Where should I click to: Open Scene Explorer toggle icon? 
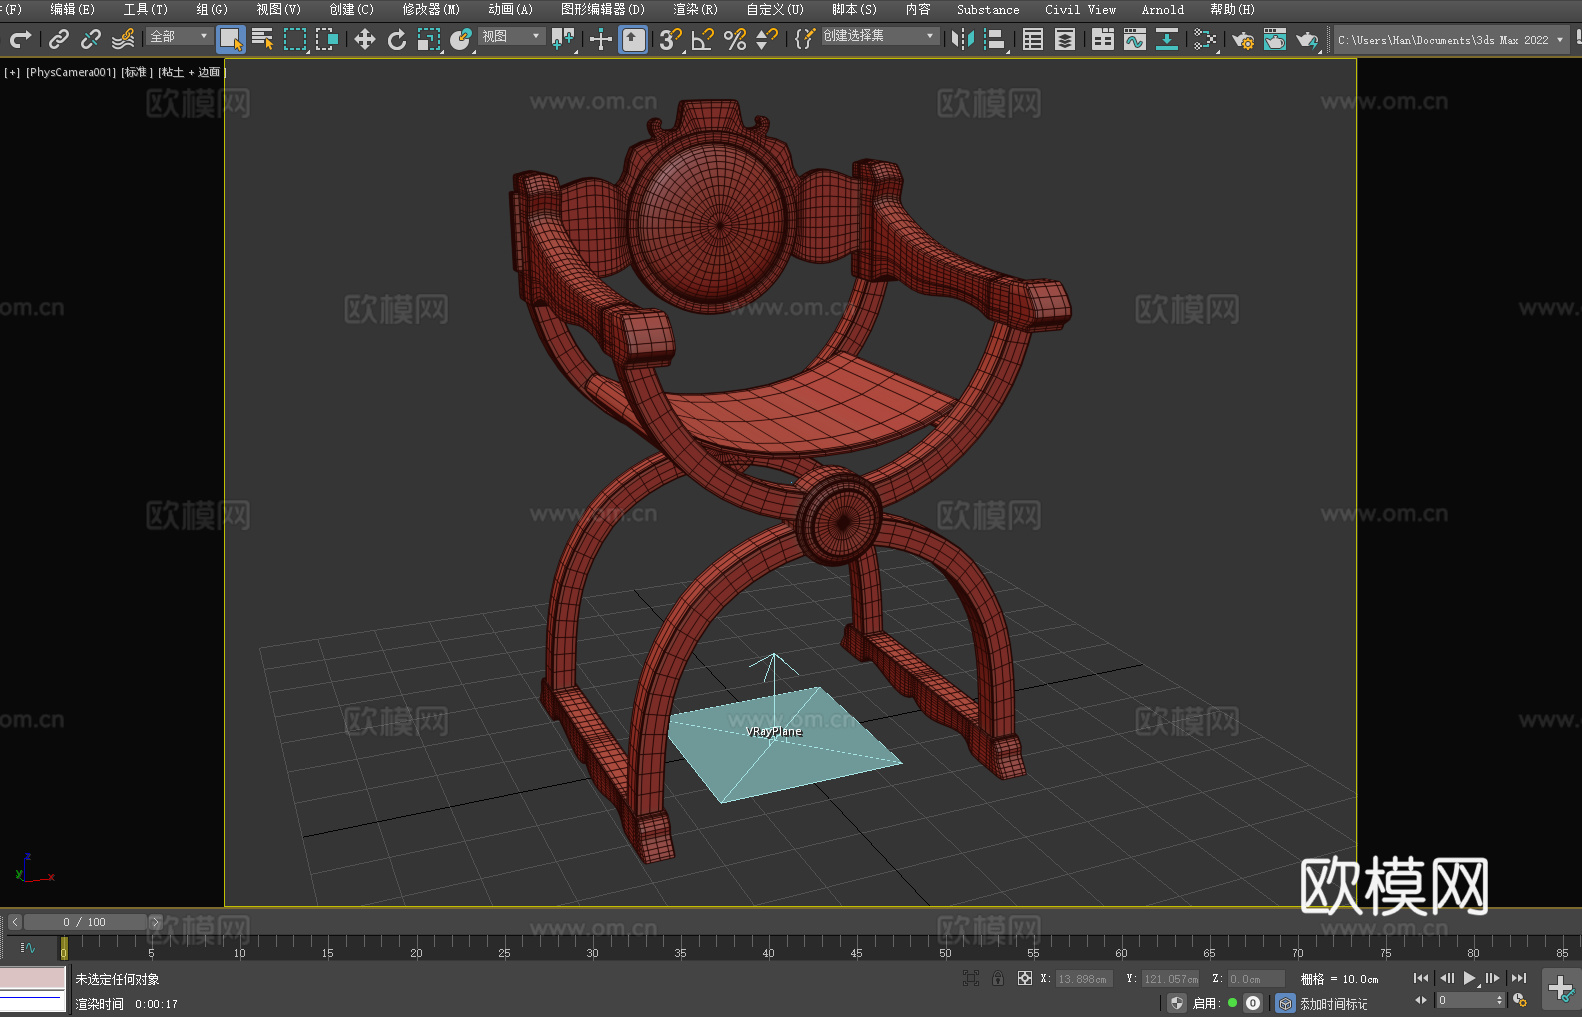(x=1033, y=39)
